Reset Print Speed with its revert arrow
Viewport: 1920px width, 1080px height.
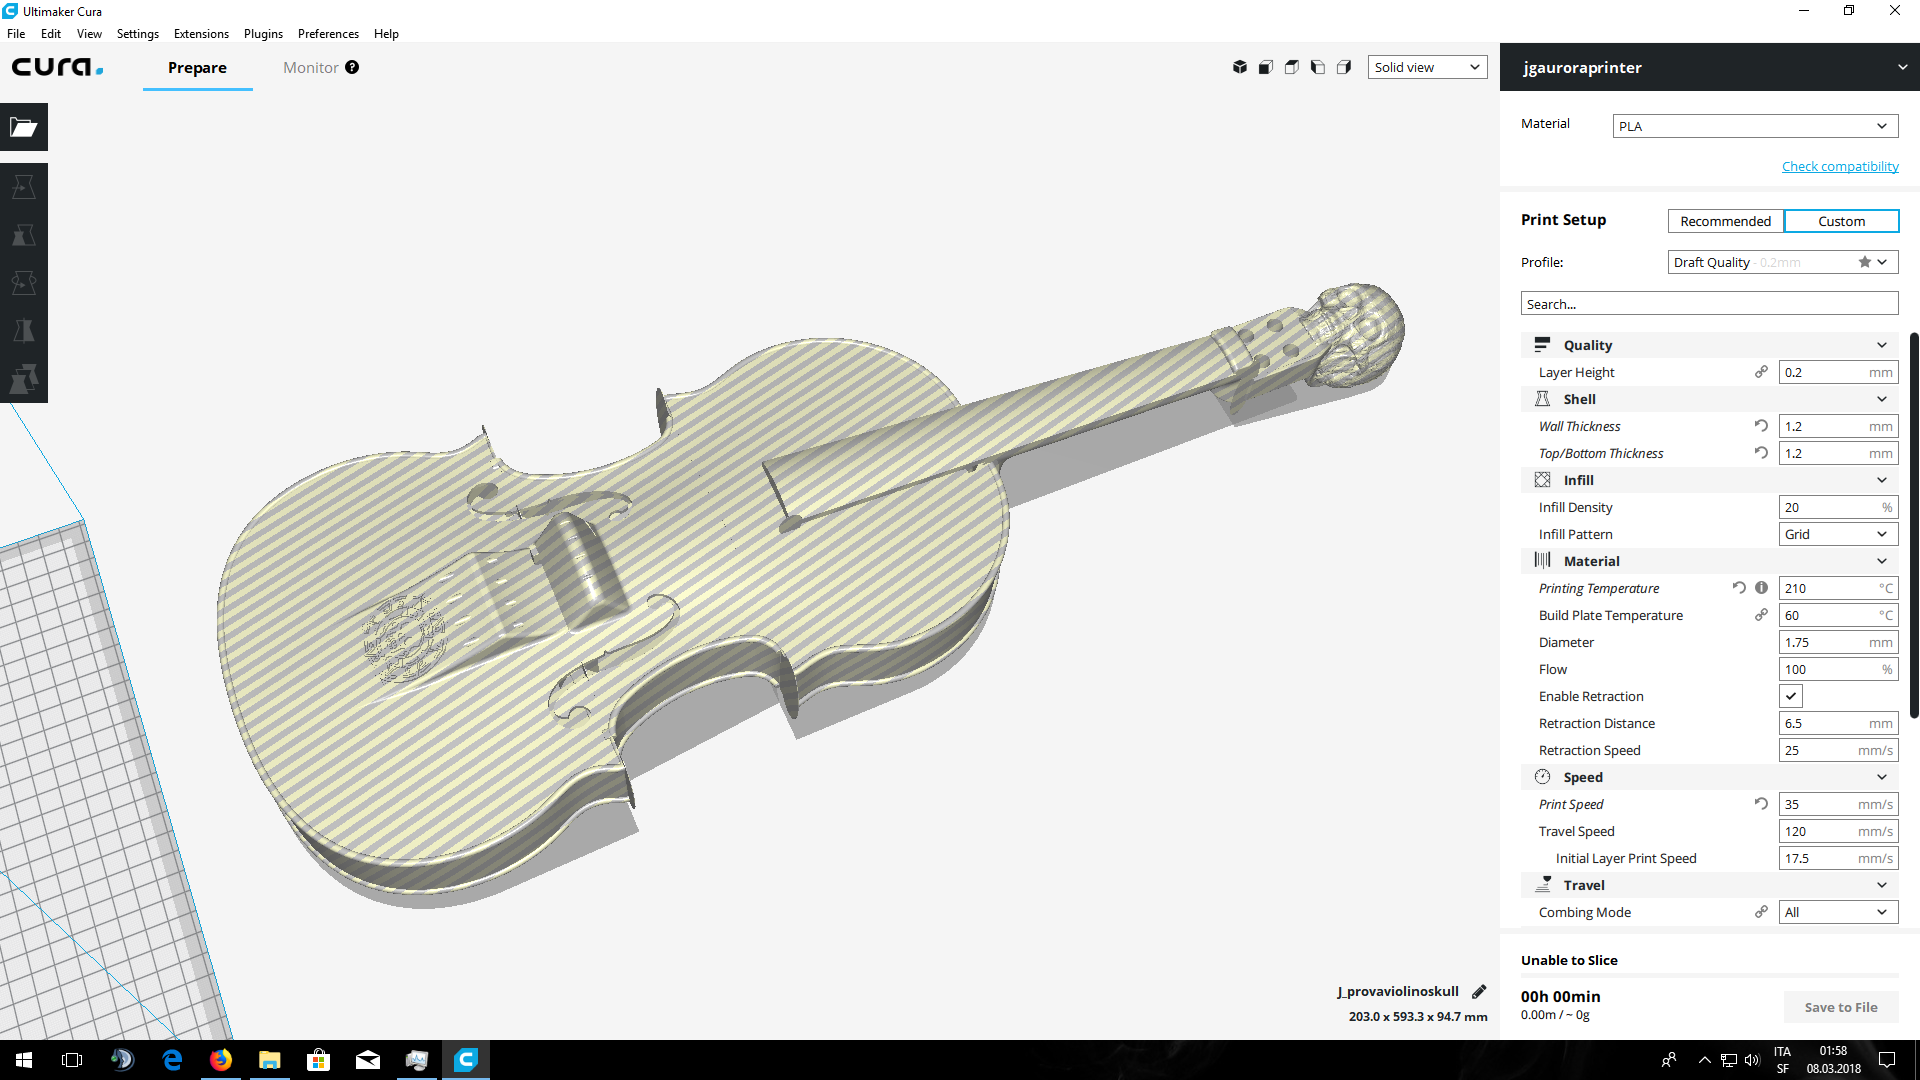pos(1761,804)
